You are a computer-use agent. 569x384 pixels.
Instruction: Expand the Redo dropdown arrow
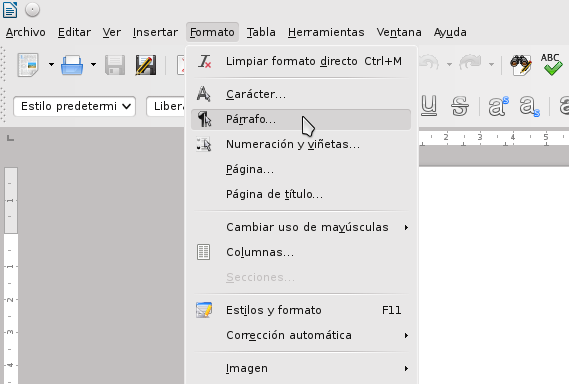point(491,65)
